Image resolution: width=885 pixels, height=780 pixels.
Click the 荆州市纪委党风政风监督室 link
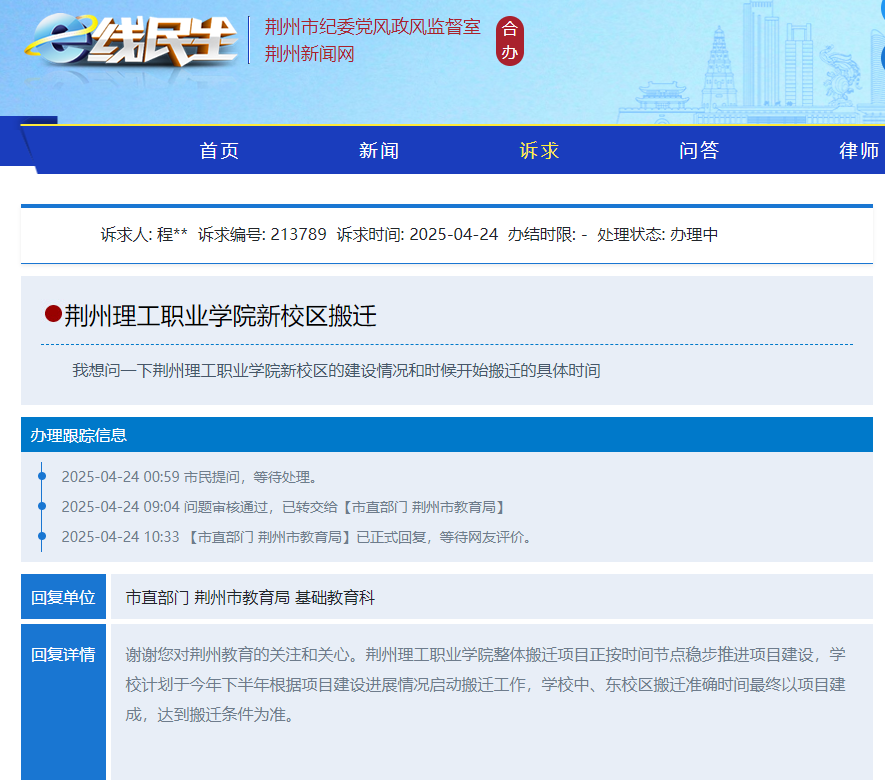[371, 27]
